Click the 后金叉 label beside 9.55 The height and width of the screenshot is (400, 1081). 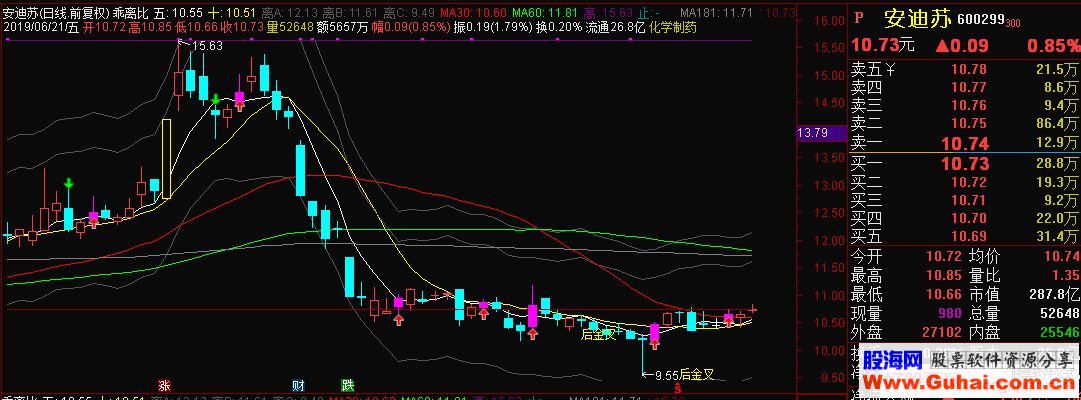pos(696,375)
